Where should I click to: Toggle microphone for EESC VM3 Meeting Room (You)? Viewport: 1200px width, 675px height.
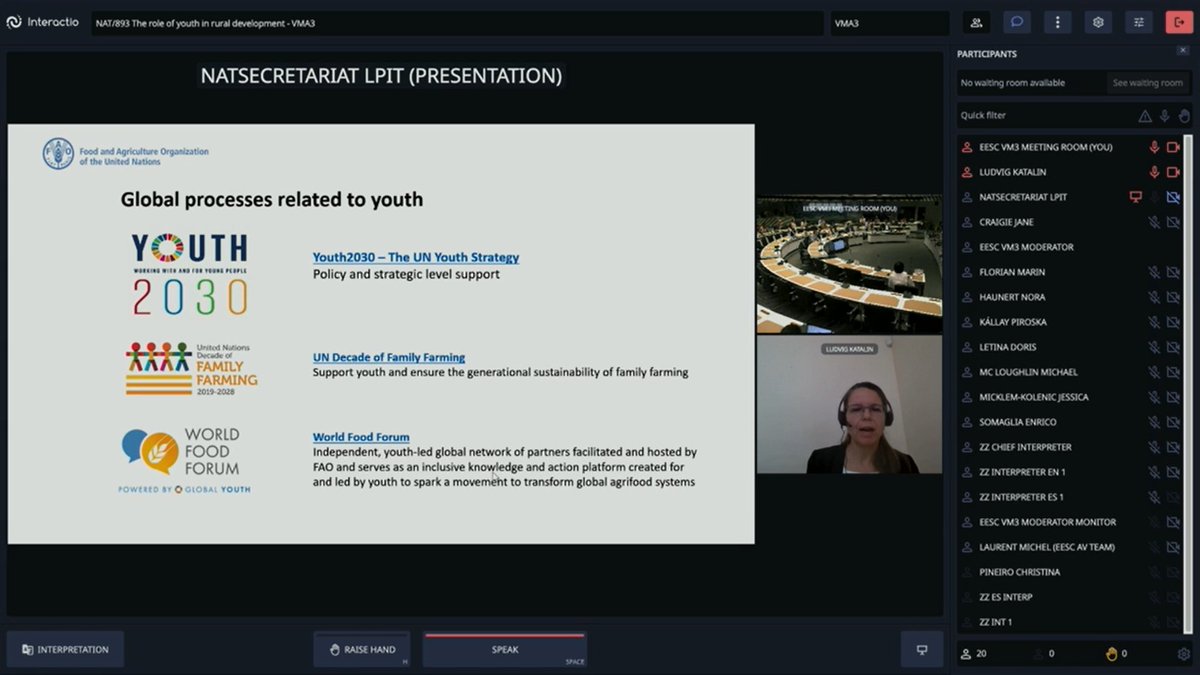1154,147
